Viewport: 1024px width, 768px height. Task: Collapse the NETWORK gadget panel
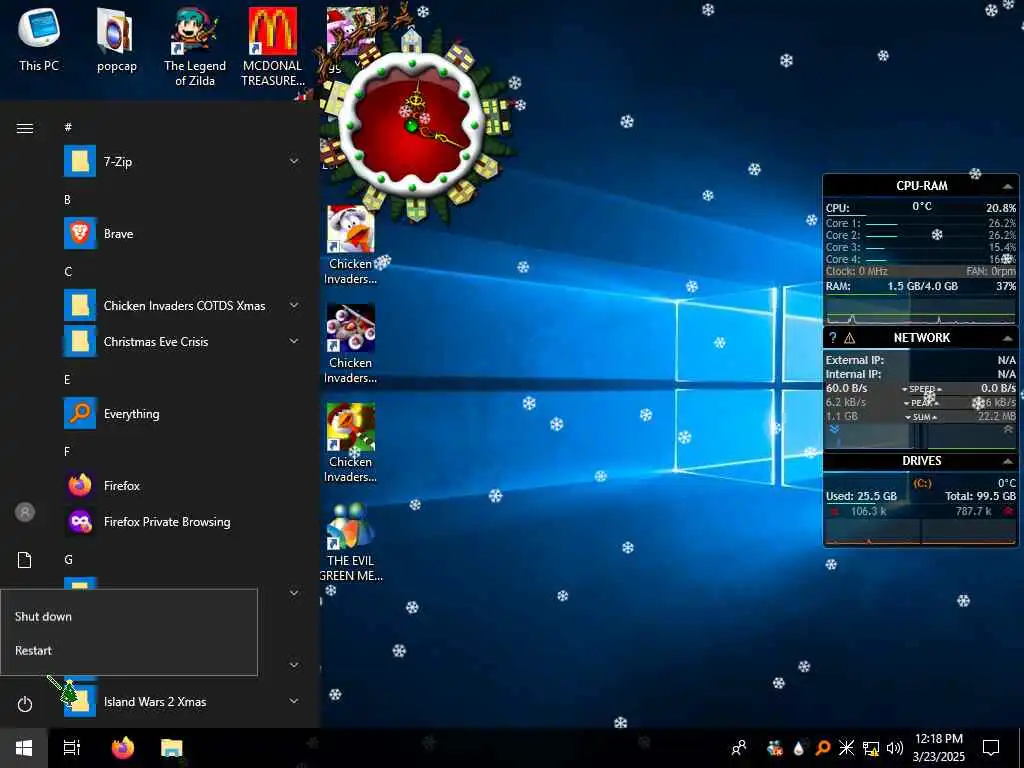1008,338
